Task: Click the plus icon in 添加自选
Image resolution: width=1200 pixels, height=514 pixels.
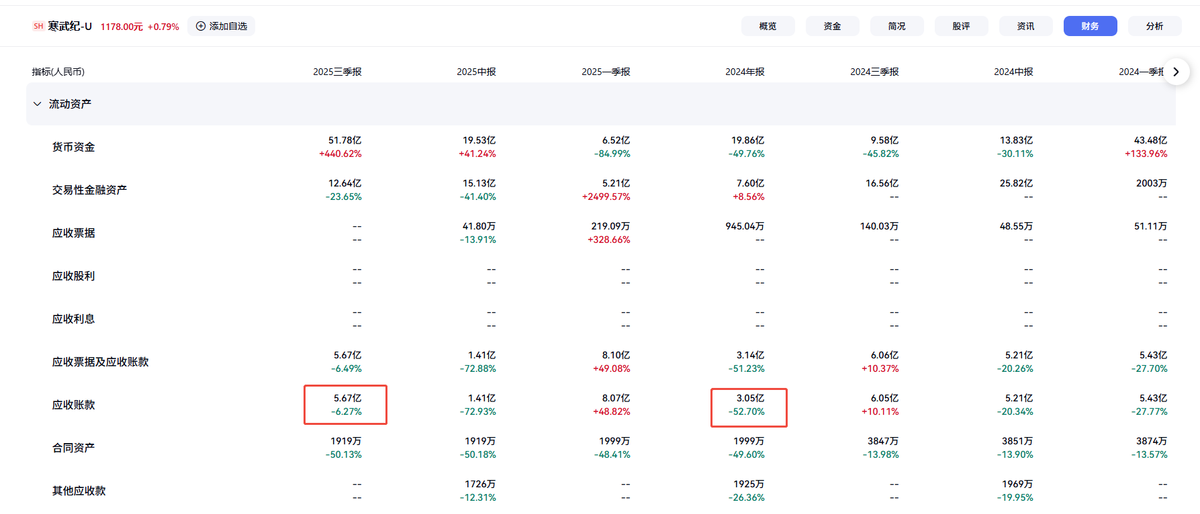Action: [x=201, y=27]
